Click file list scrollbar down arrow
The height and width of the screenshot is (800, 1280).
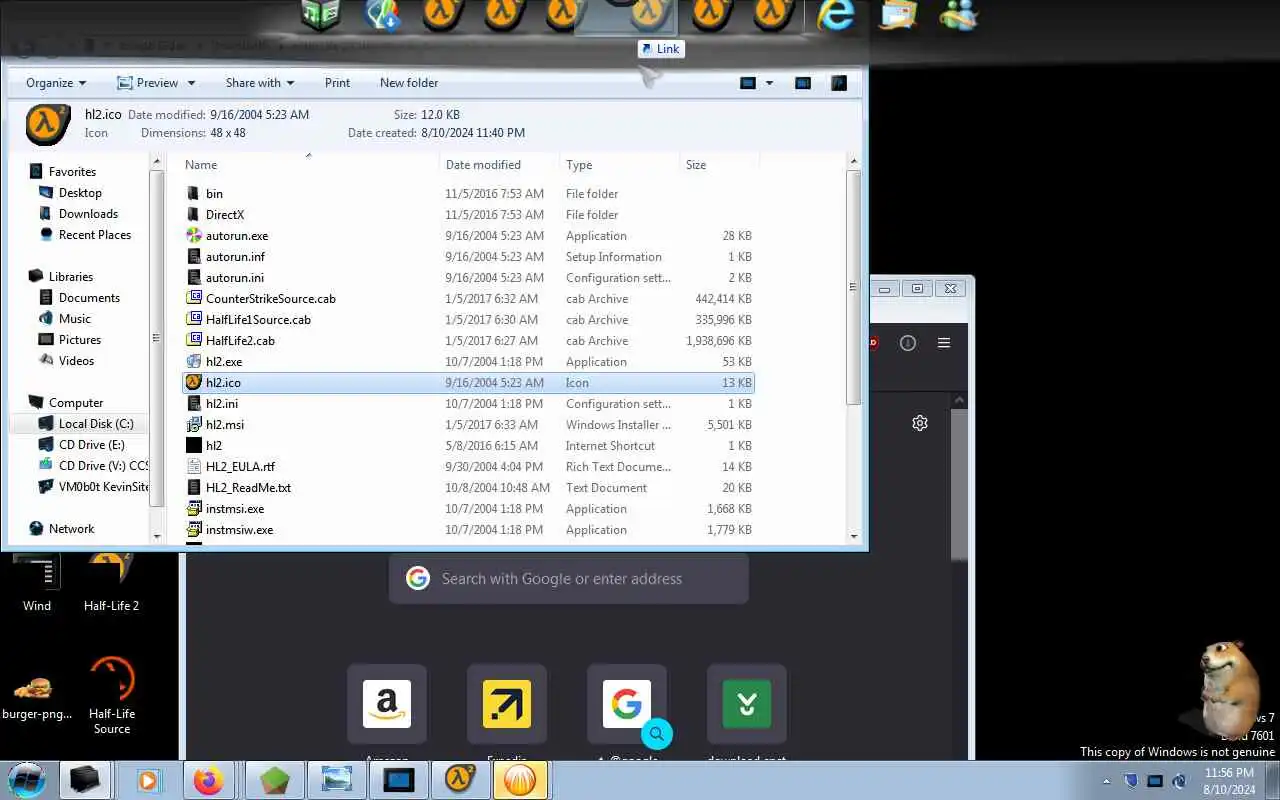coord(854,537)
